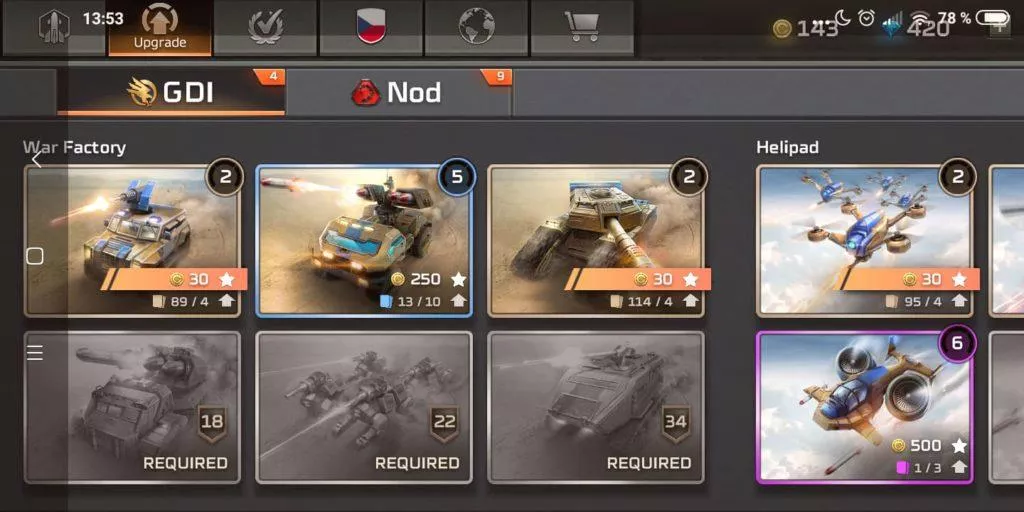Viewport: 1024px width, 512px height.
Task: Tap the blue diamond currency counter 420
Action: pyautogui.click(x=915, y=29)
